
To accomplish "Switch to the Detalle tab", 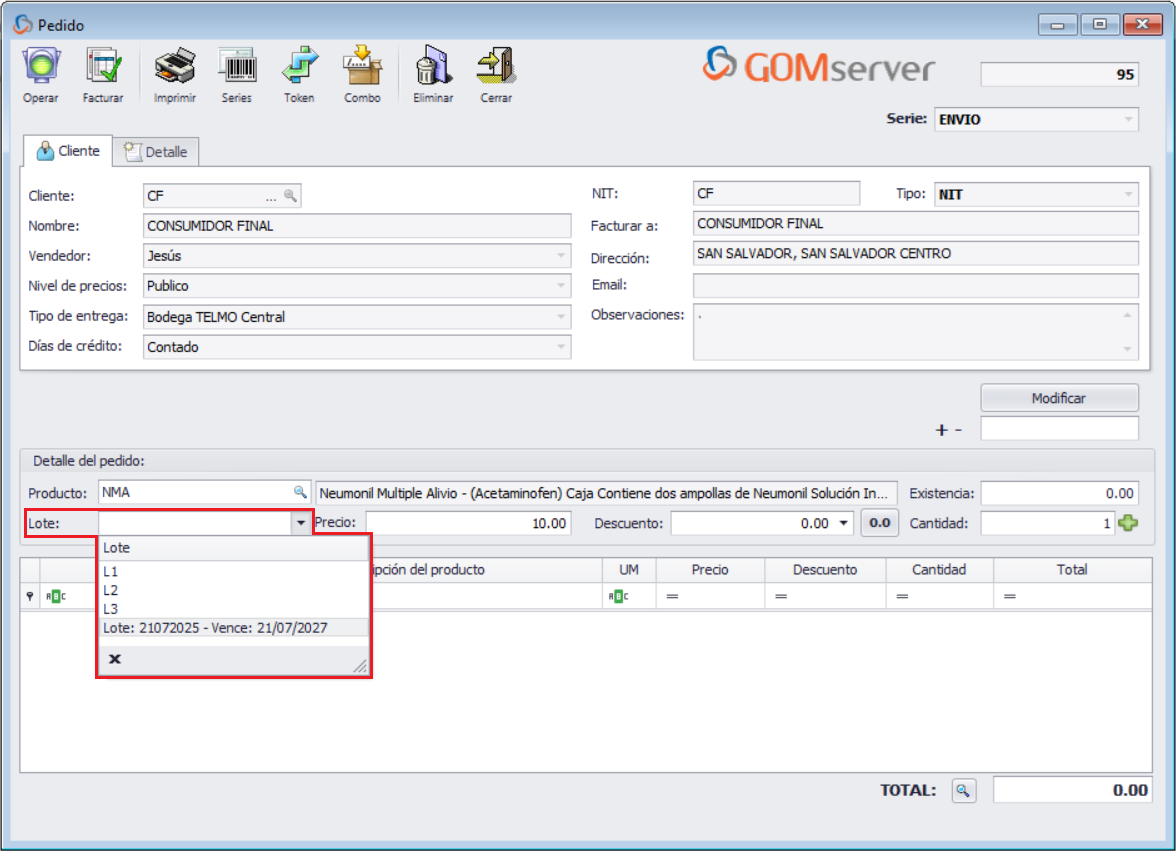I will (x=157, y=152).
